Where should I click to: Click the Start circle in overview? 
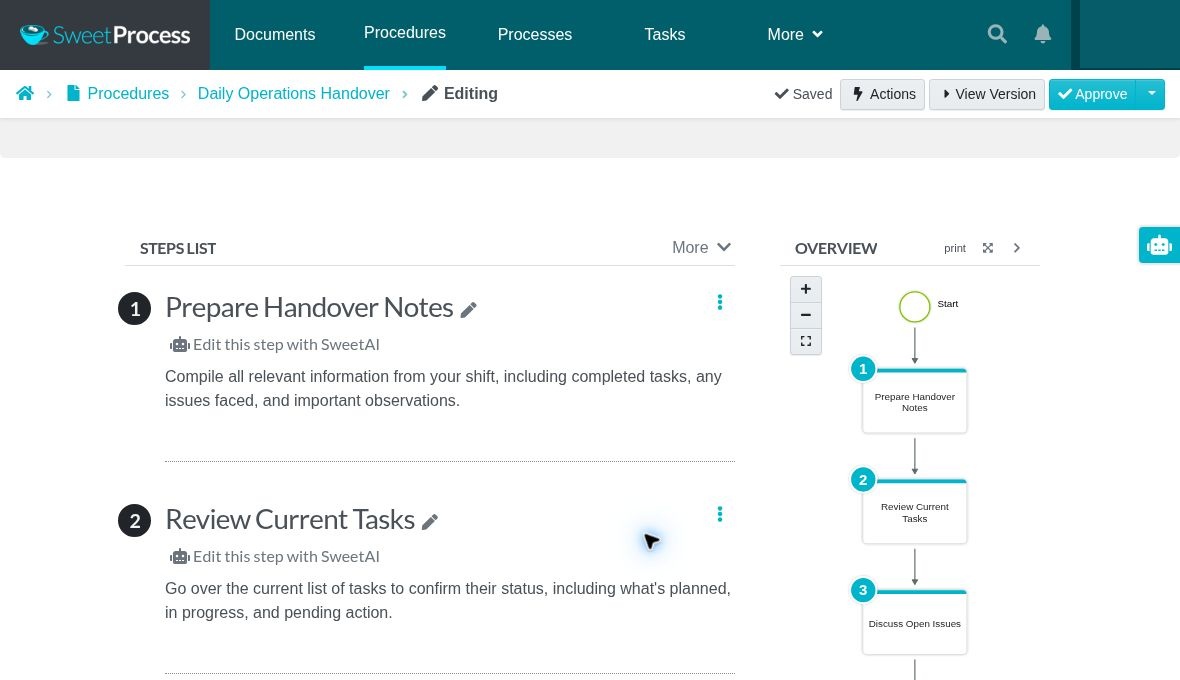click(914, 306)
